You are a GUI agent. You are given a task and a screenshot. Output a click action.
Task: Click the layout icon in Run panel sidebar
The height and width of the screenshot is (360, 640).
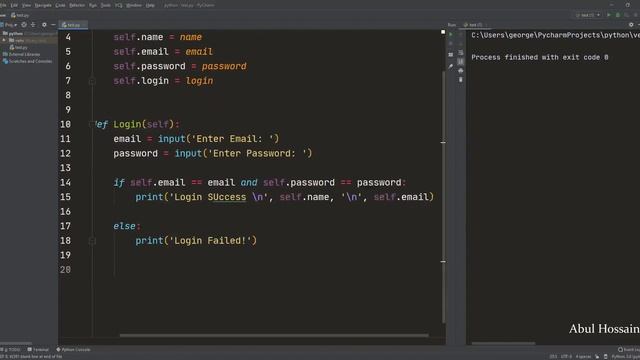[451, 54]
